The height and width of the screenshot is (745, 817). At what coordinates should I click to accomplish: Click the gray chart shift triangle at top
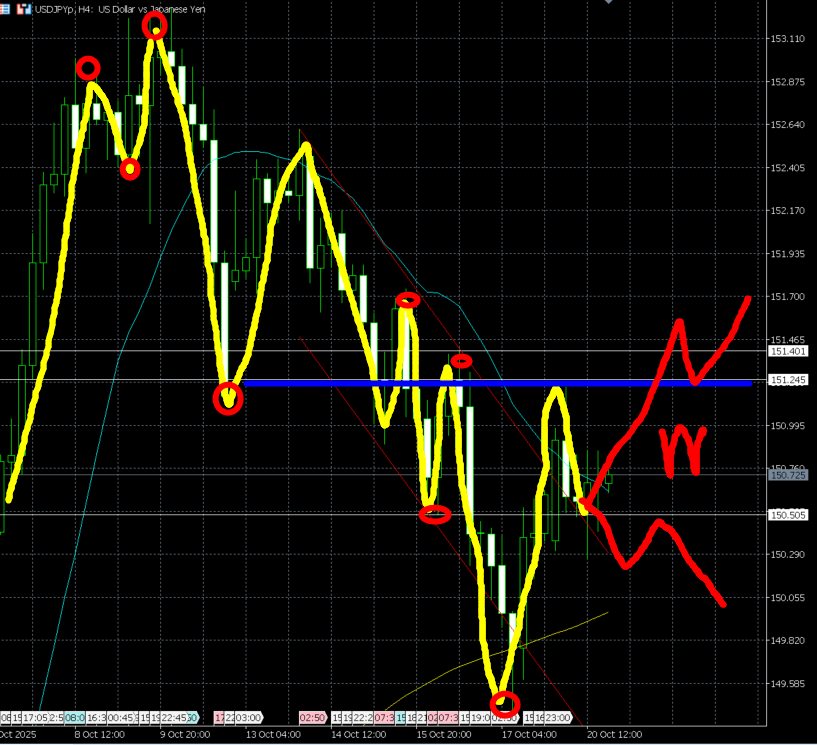pyautogui.click(x=609, y=3)
